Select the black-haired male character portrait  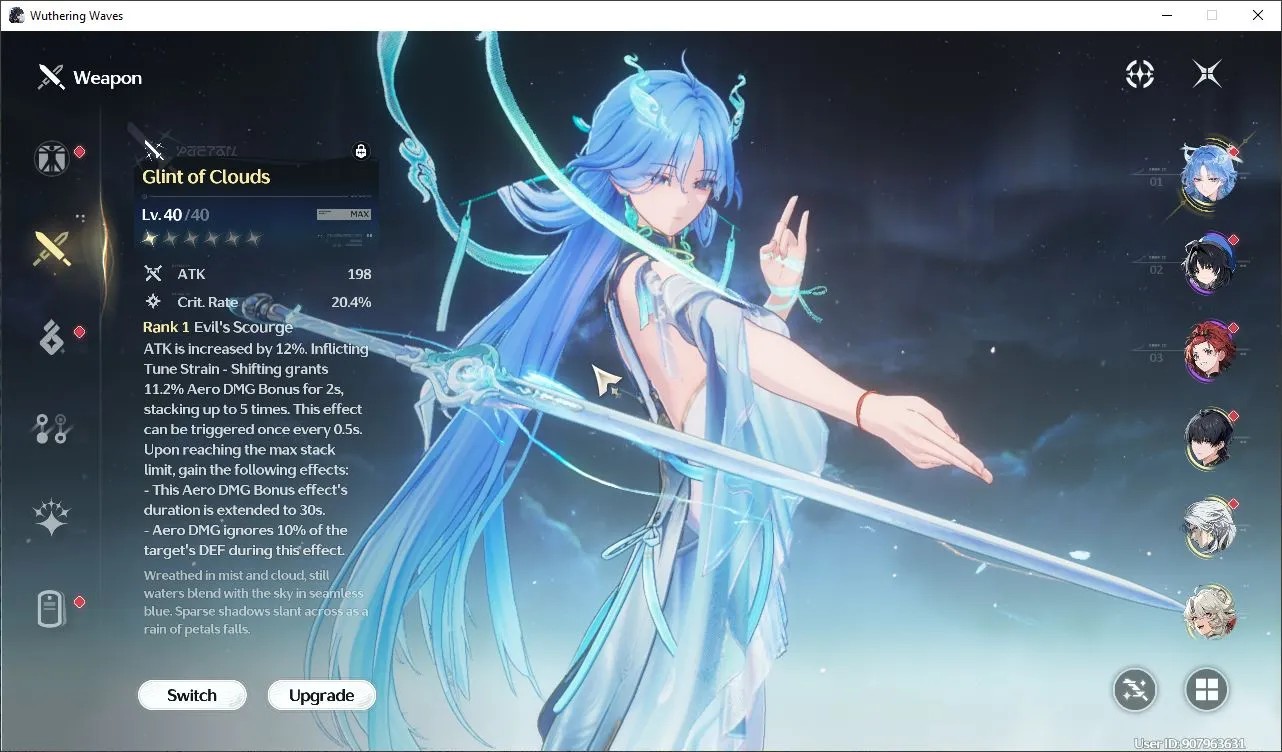point(1209,438)
